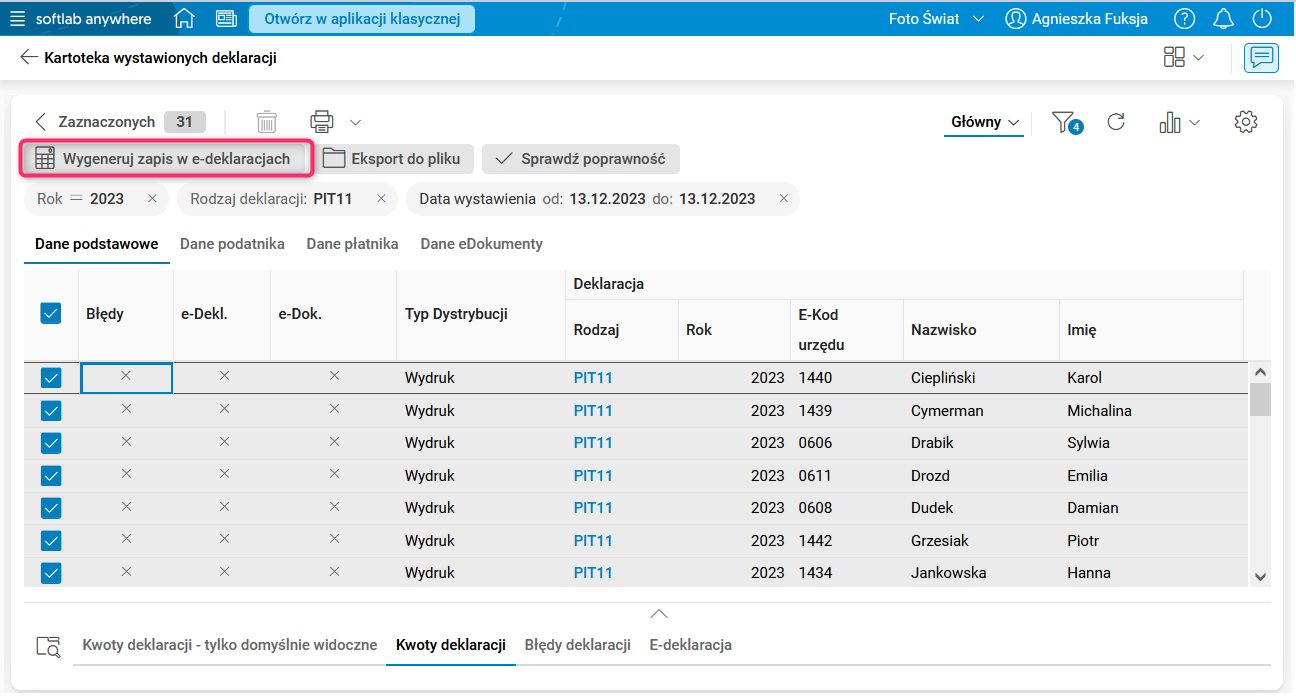Uncheck the Jankowska row checkbox
Viewport: 1296px width, 698px height.
pos(51,573)
